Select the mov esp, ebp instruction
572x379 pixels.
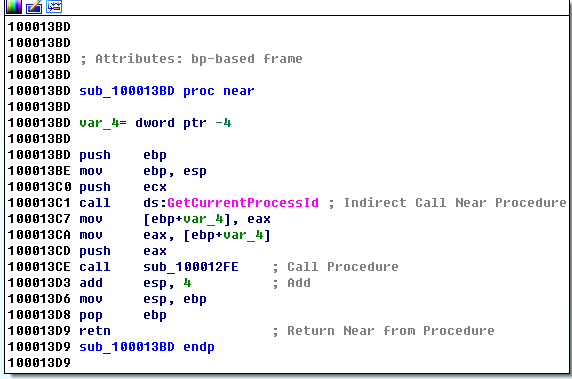(143, 299)
